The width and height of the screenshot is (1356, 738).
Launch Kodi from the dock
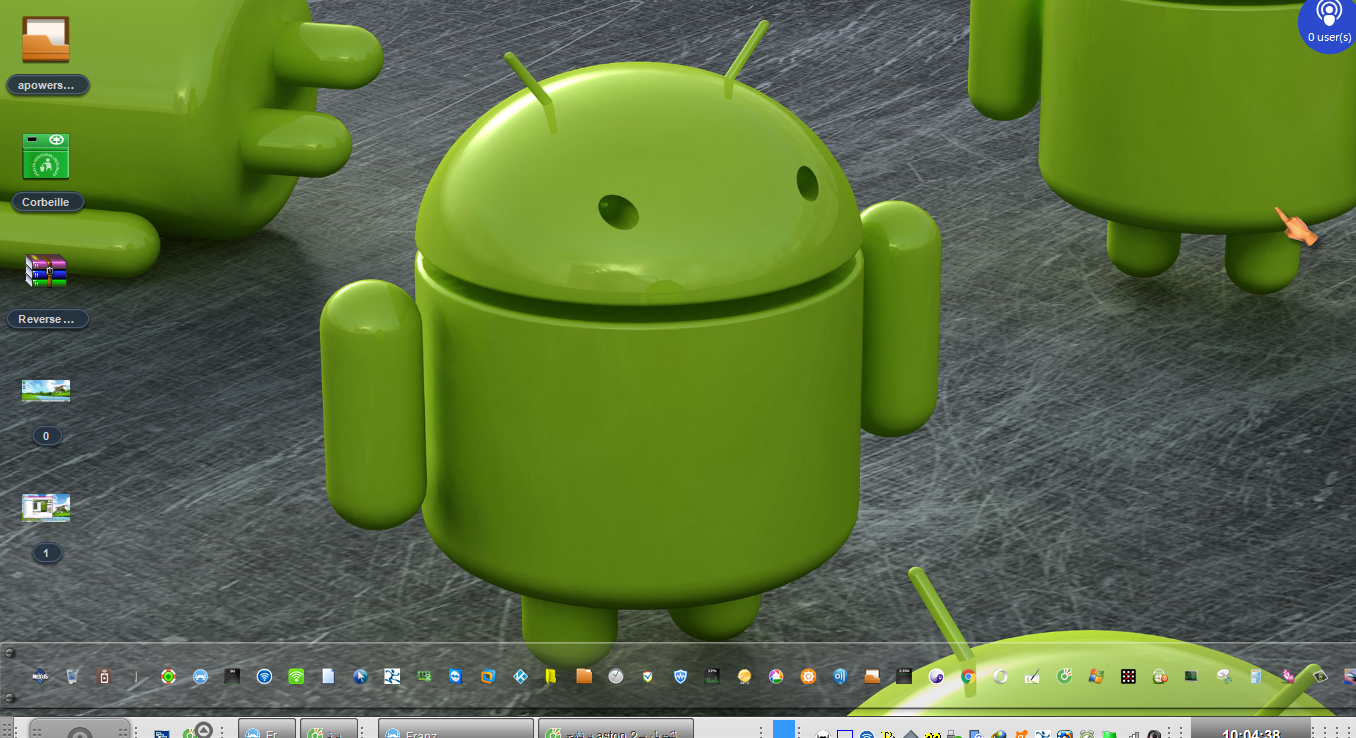click(x=520, y=676)
